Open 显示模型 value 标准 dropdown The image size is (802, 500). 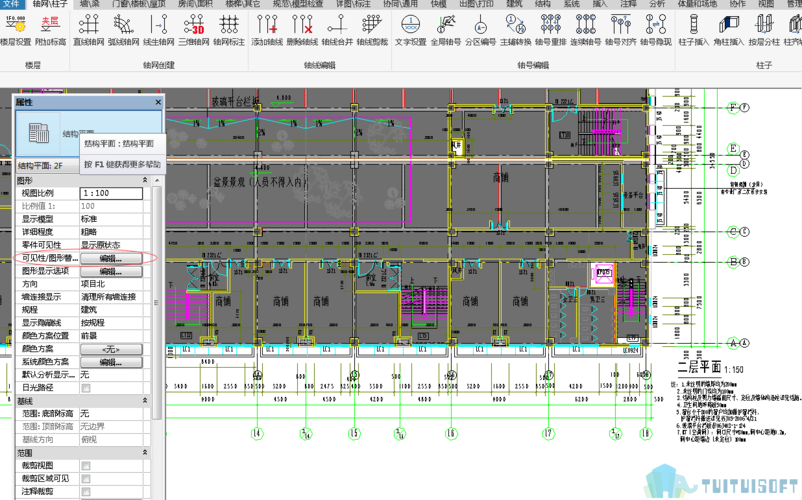tap(111, 219)
